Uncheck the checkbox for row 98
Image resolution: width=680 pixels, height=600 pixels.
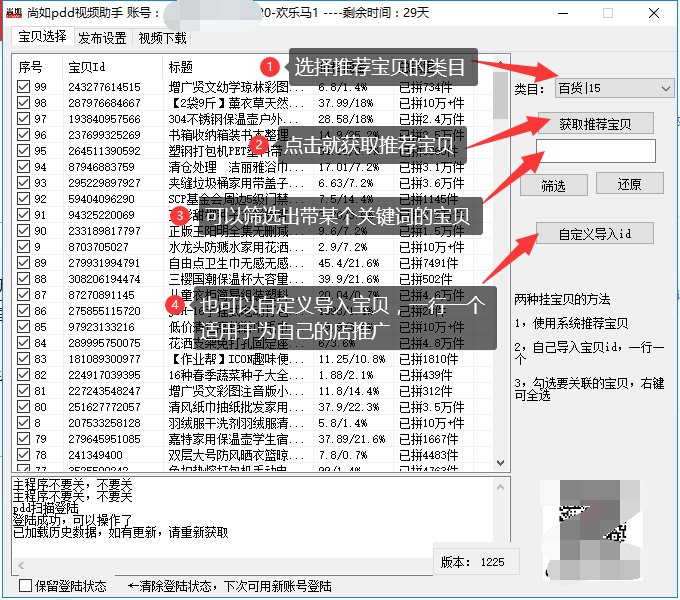(23, 103)
